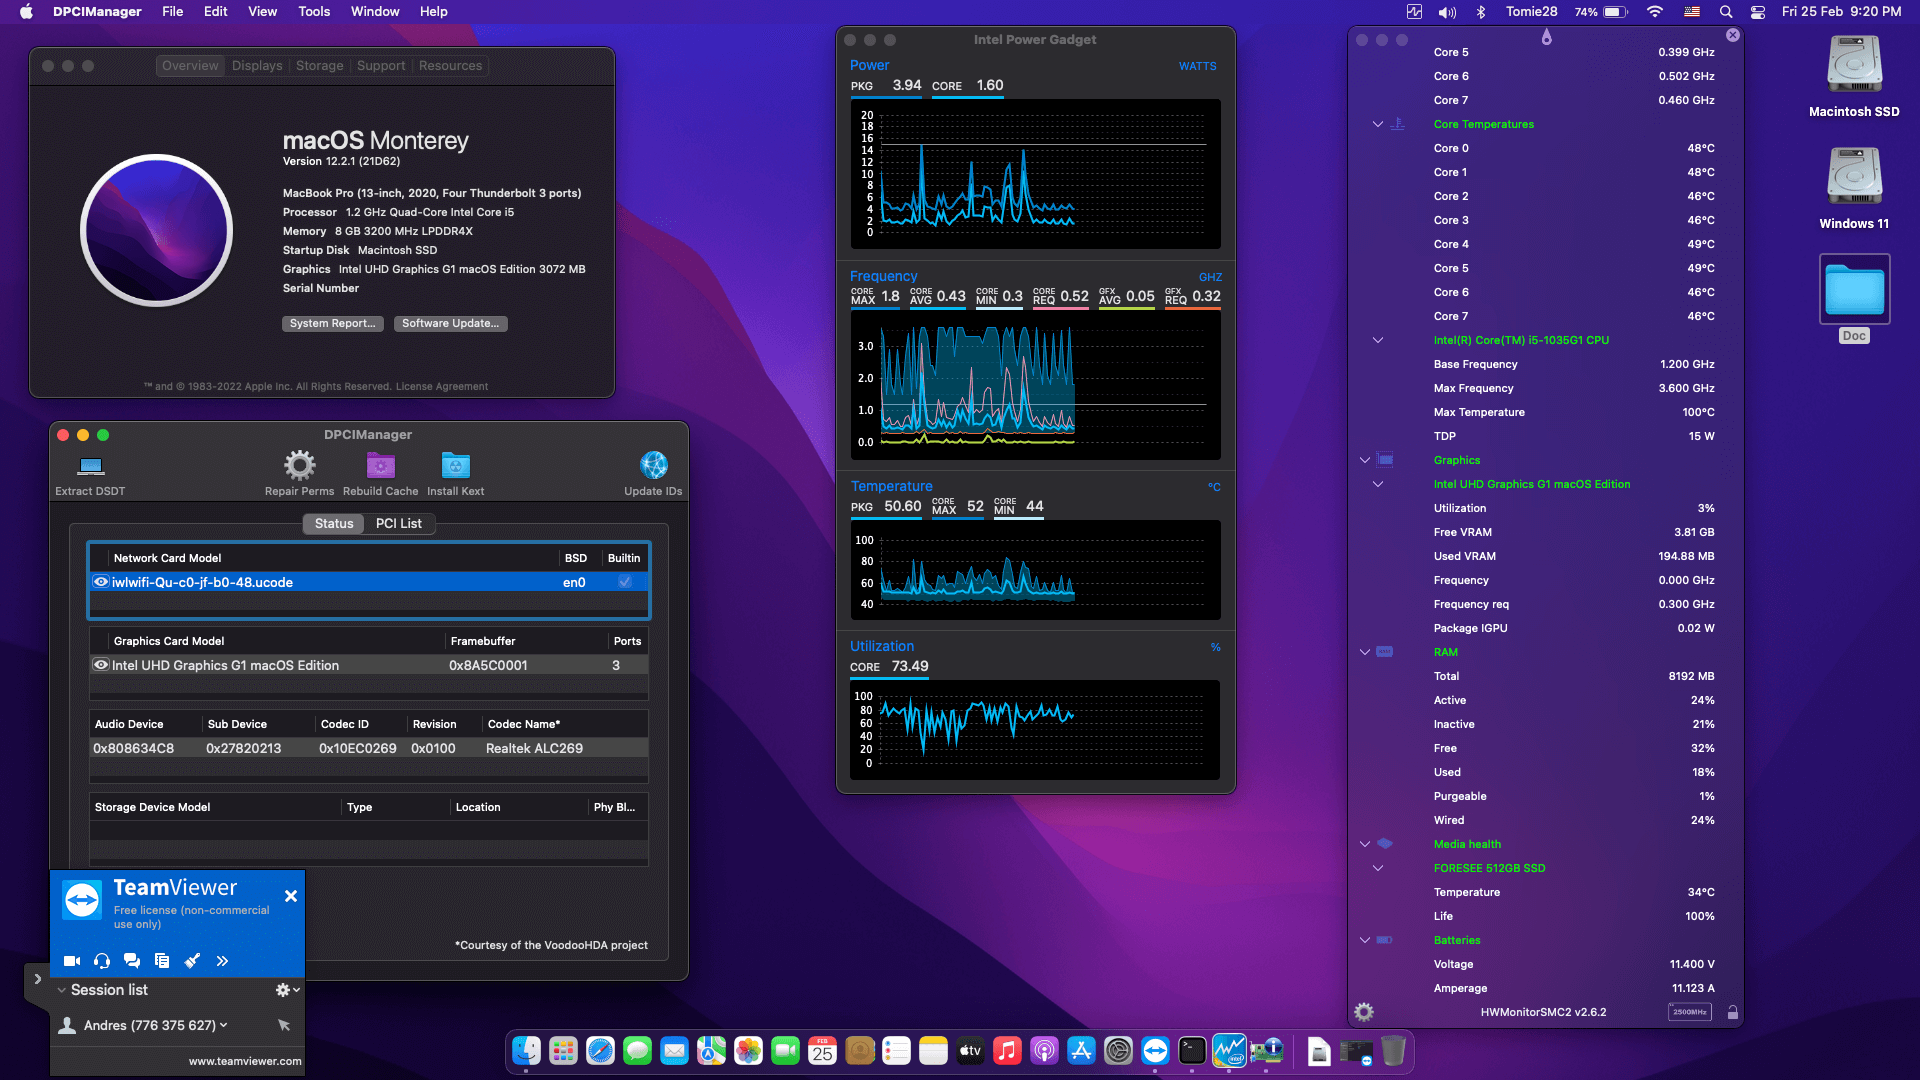Click Spotlight search in menu bar
Screen dimensions: 1920x1080
[x=1726, y=12]
